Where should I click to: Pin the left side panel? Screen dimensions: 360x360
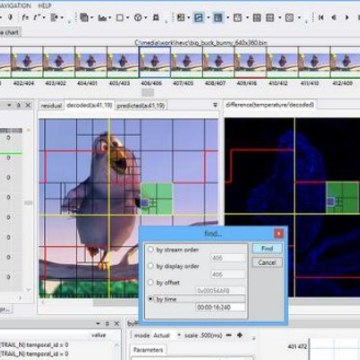point(19,105)
